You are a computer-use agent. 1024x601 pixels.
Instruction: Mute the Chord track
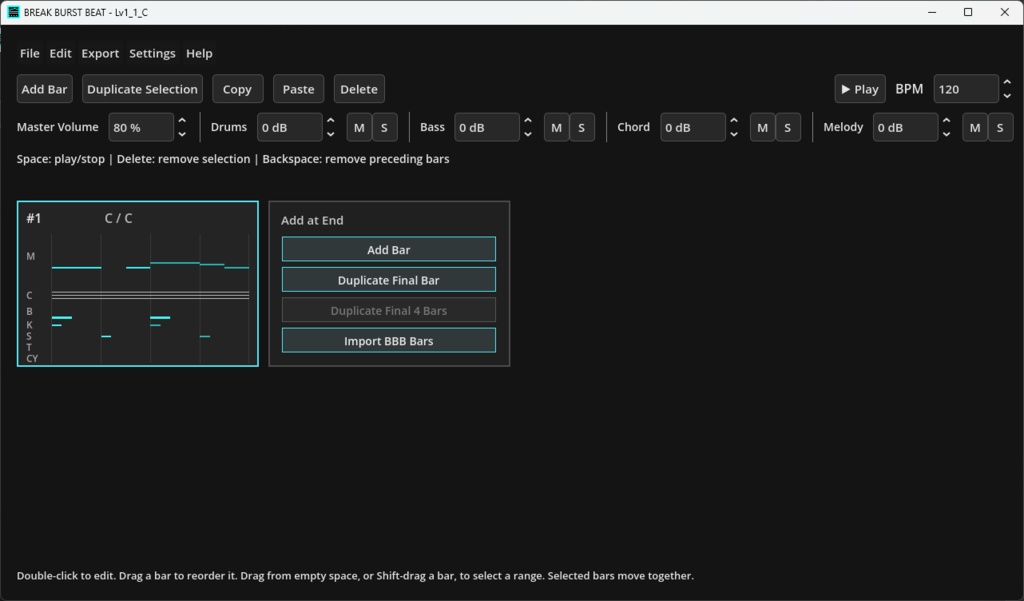[763, 127]
